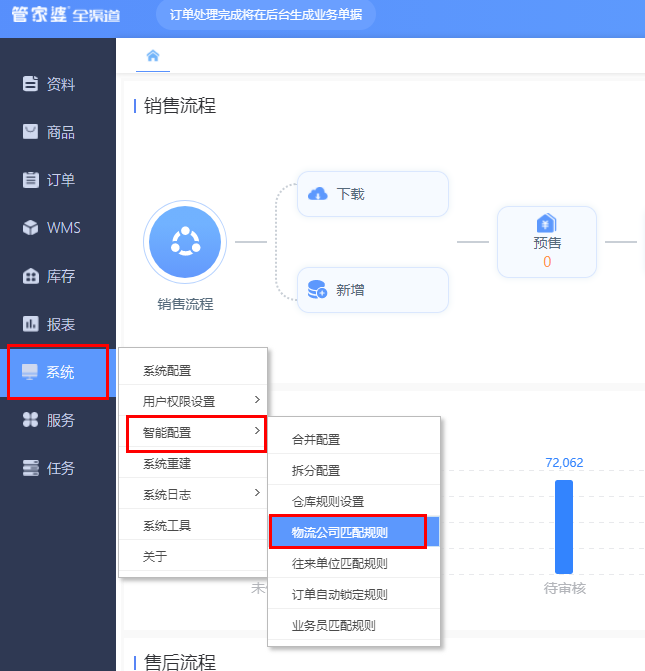Expand the 智能配置 submenu arrow
This screenshot has width=645, height=671.
[x=257, y=431]
